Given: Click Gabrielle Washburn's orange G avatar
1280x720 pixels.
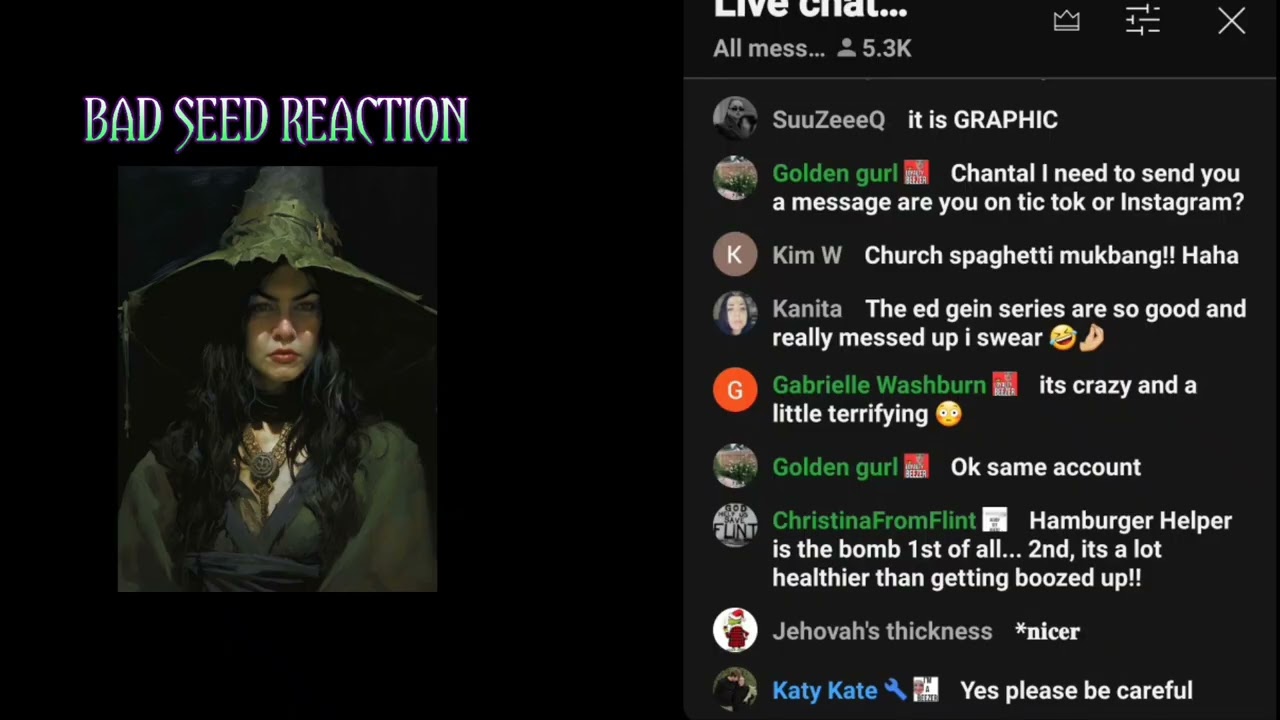Looking at the screenshot, I should (735, 389).
